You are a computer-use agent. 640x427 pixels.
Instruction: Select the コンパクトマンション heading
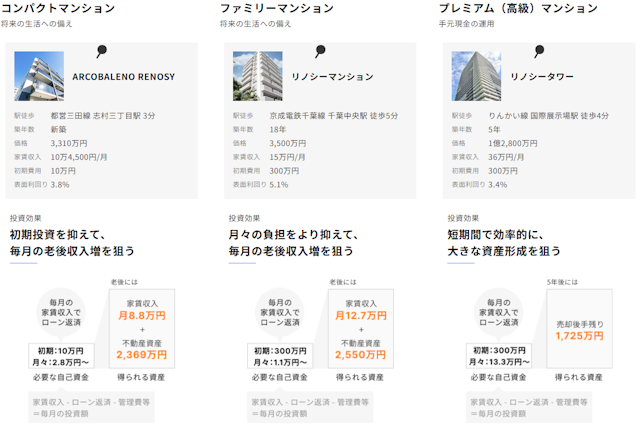pos(58,8)
